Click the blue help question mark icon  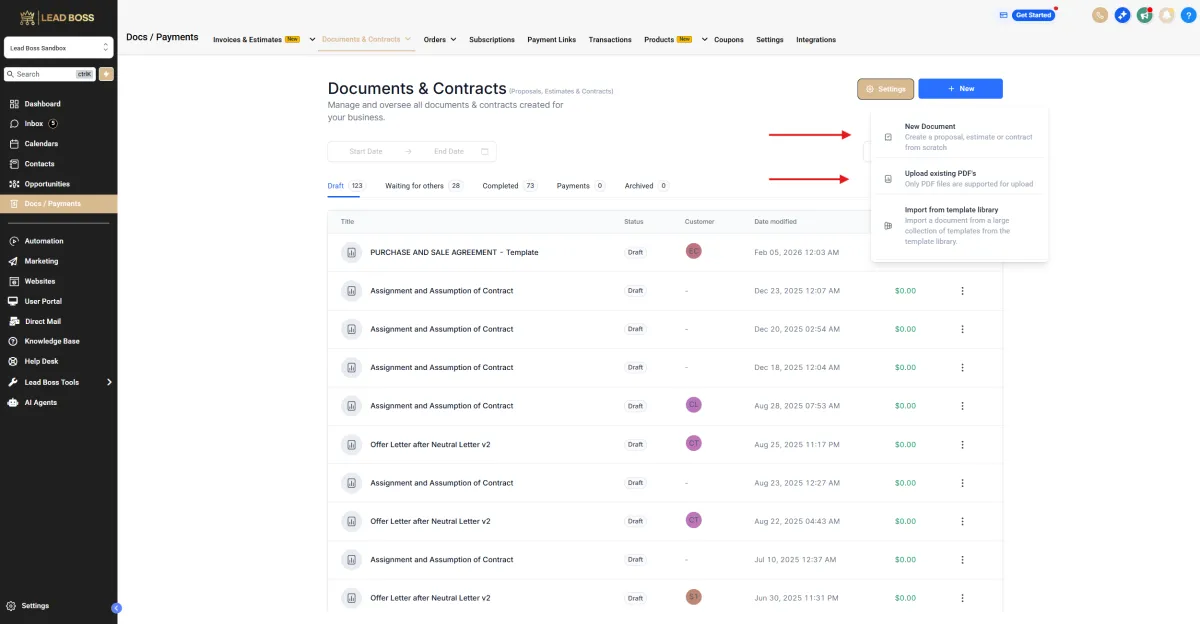(1188, 15)
